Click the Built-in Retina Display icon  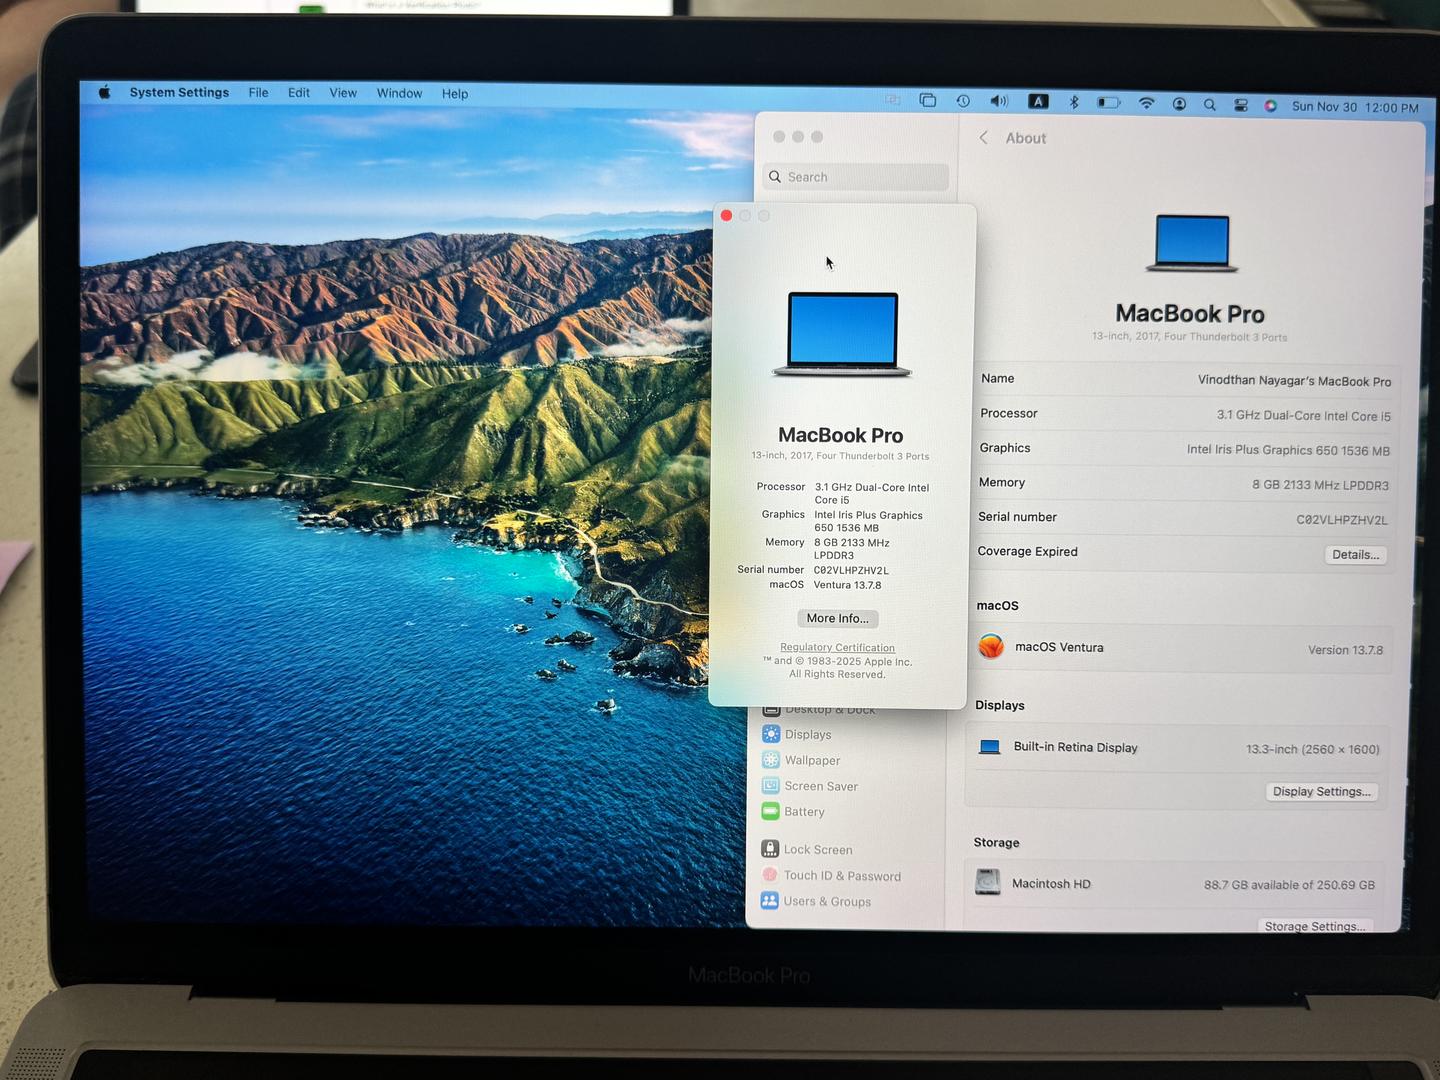990,746
